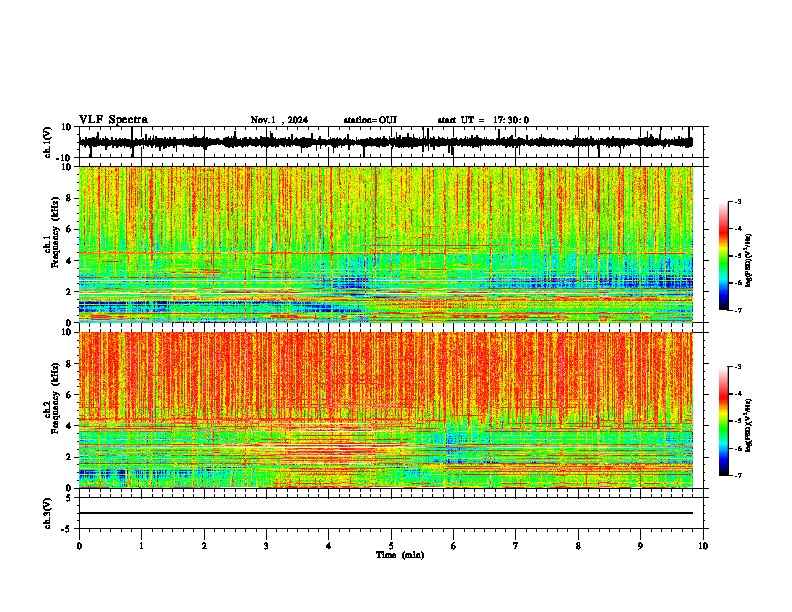Click the "ch.3(V)" axis label

(x=48, y=513)
